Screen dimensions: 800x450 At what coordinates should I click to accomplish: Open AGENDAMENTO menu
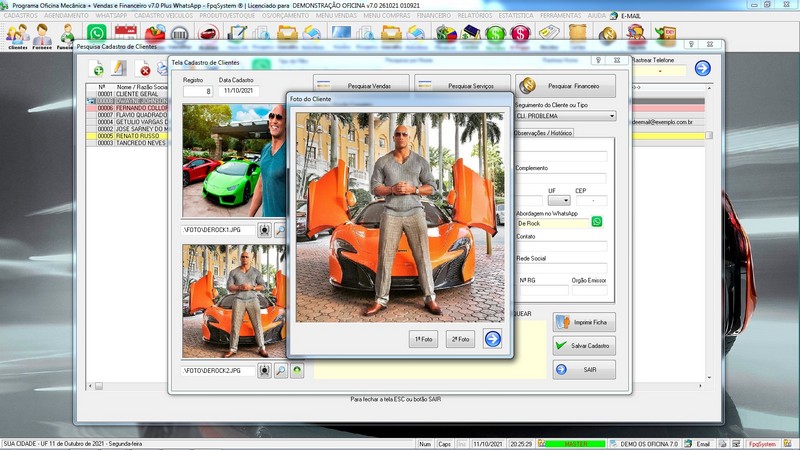[66, 16]
